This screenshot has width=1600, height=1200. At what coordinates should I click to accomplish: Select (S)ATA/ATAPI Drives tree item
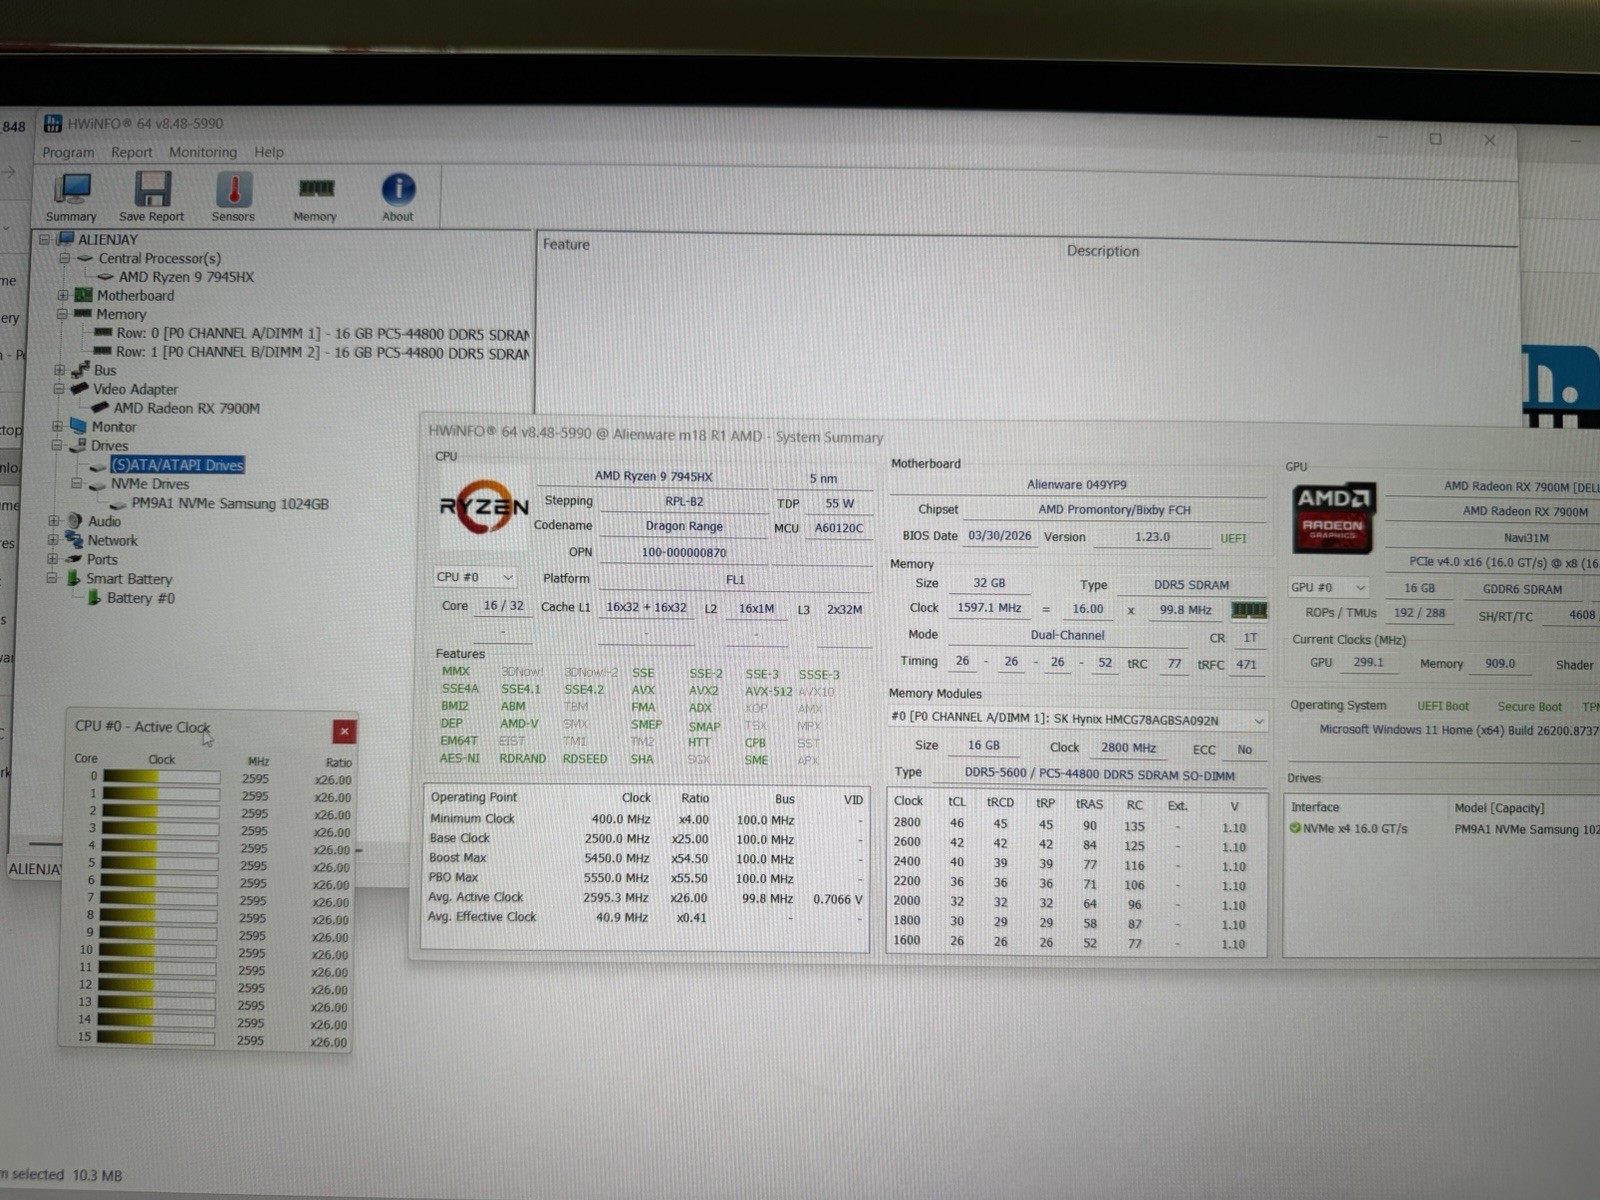177,465
